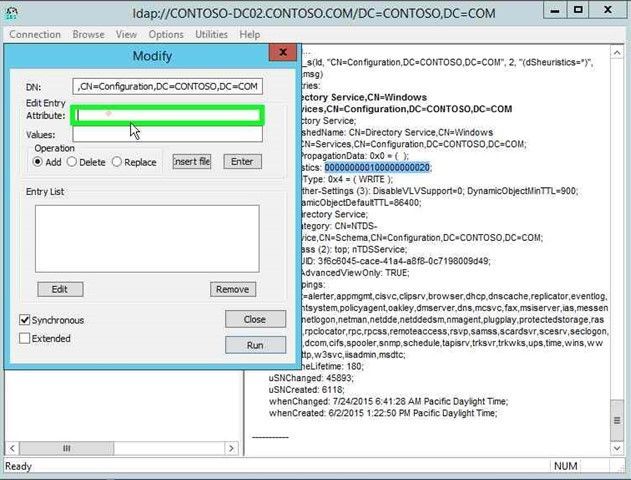This screenshot has width=631, height=480.
Task: Click highlighted dSHeuristics value 00000000100000000020
Action: pyautogui.click(x=377, y=167)
